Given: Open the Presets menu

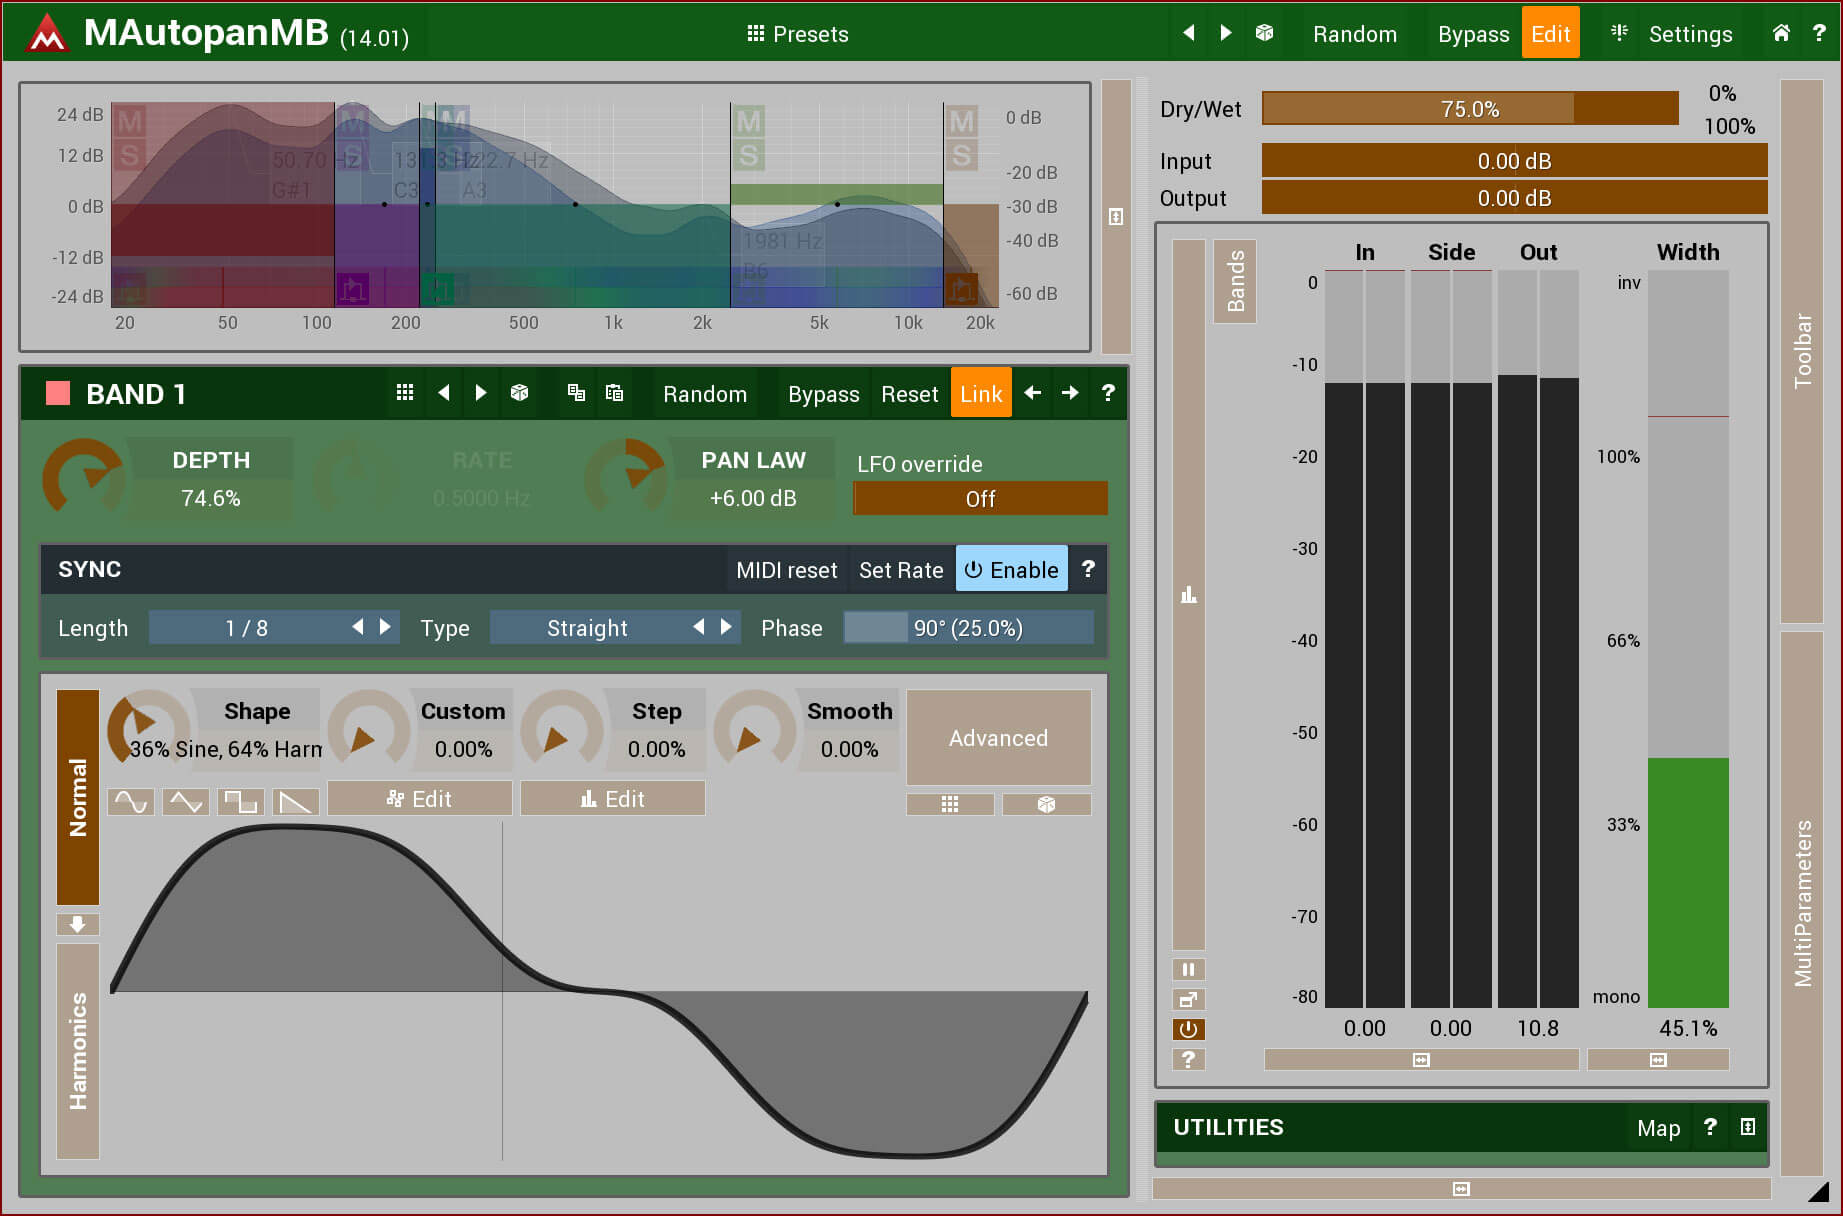Looking at the screenshot, I should pos(797,33).
